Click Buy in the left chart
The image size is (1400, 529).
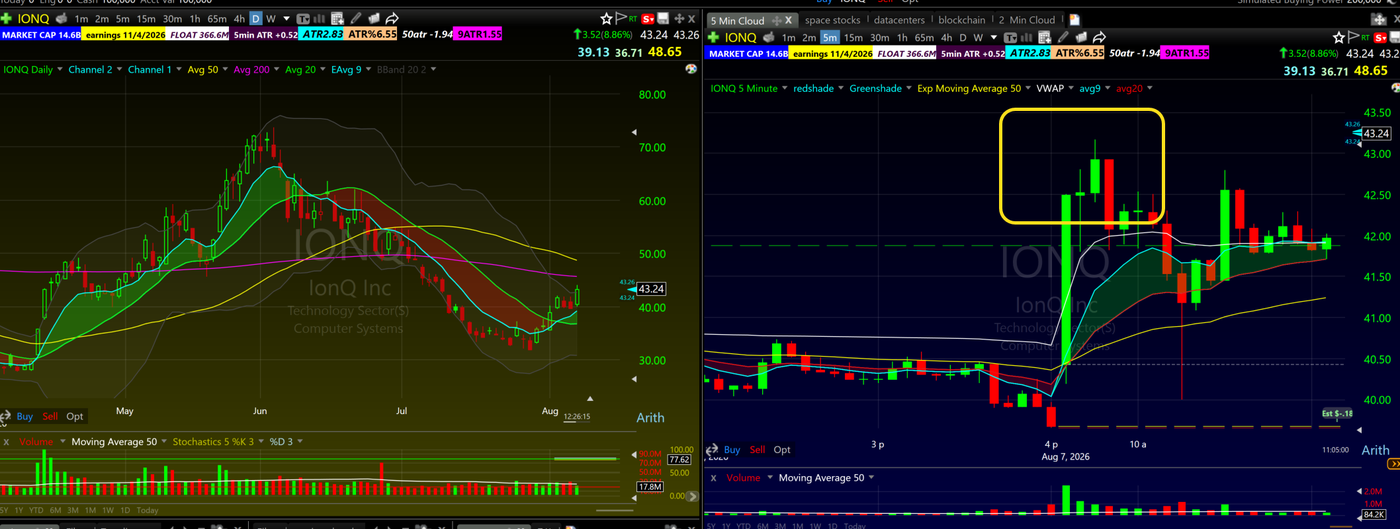[x=25, y=416]
